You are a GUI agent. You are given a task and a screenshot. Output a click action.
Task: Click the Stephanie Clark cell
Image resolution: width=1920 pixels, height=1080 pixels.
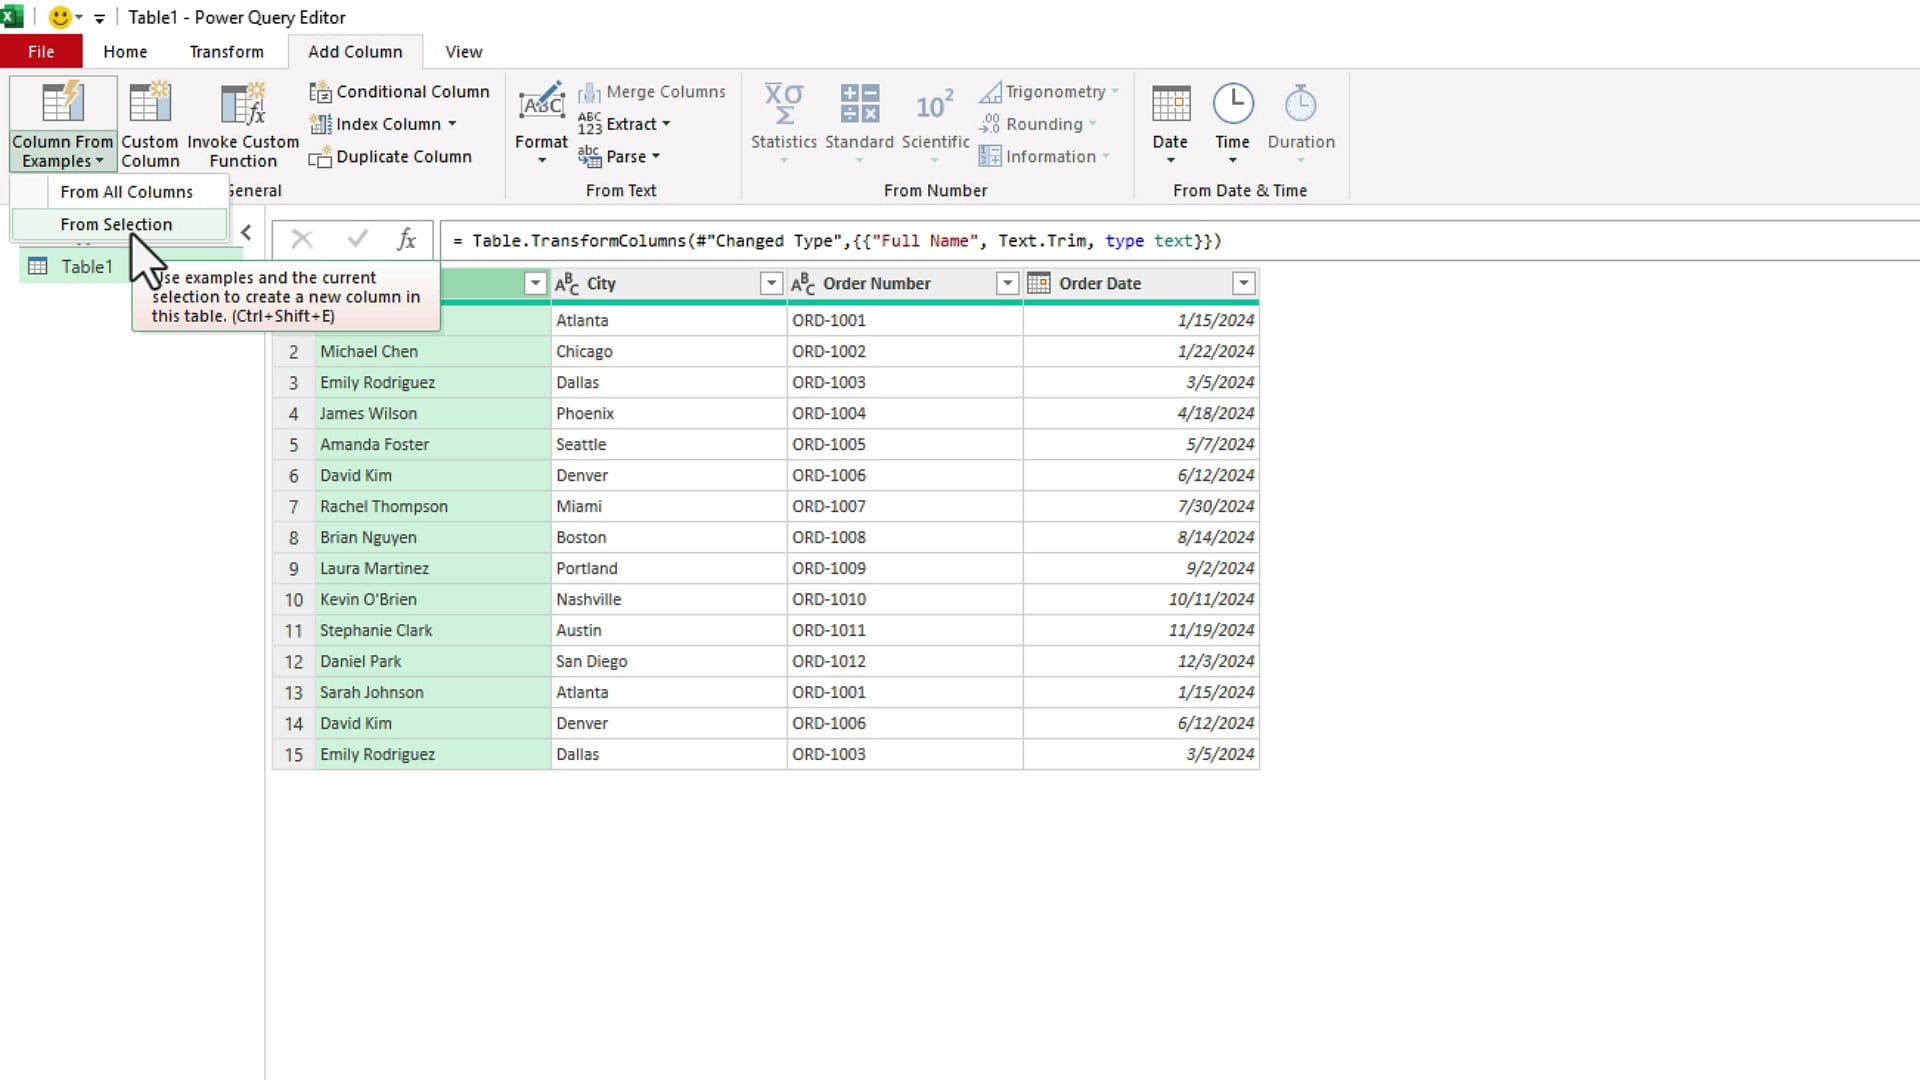pos(432,631)
